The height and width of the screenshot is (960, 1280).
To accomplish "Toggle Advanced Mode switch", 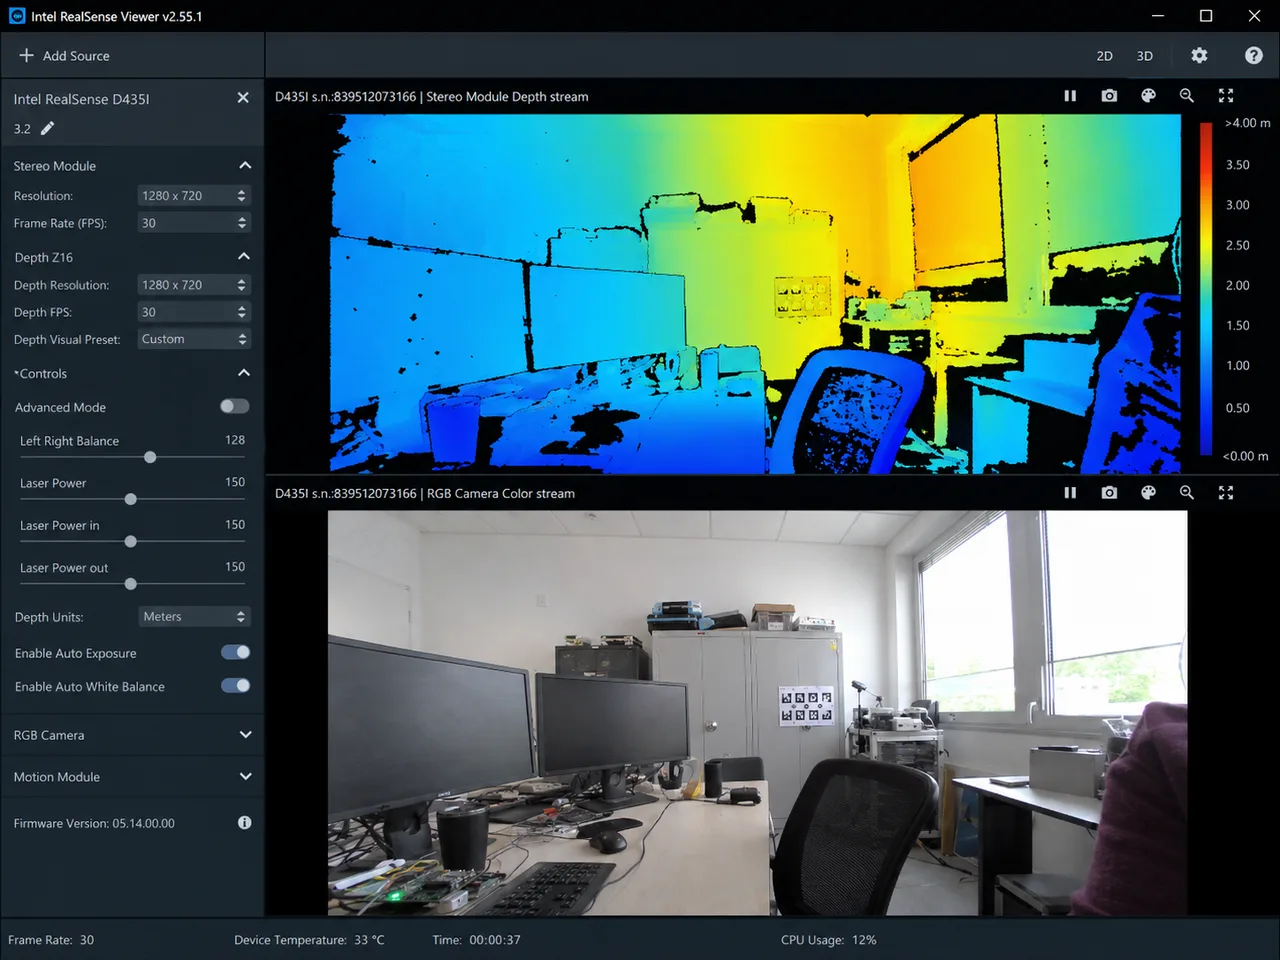I will tap(235, 406).
